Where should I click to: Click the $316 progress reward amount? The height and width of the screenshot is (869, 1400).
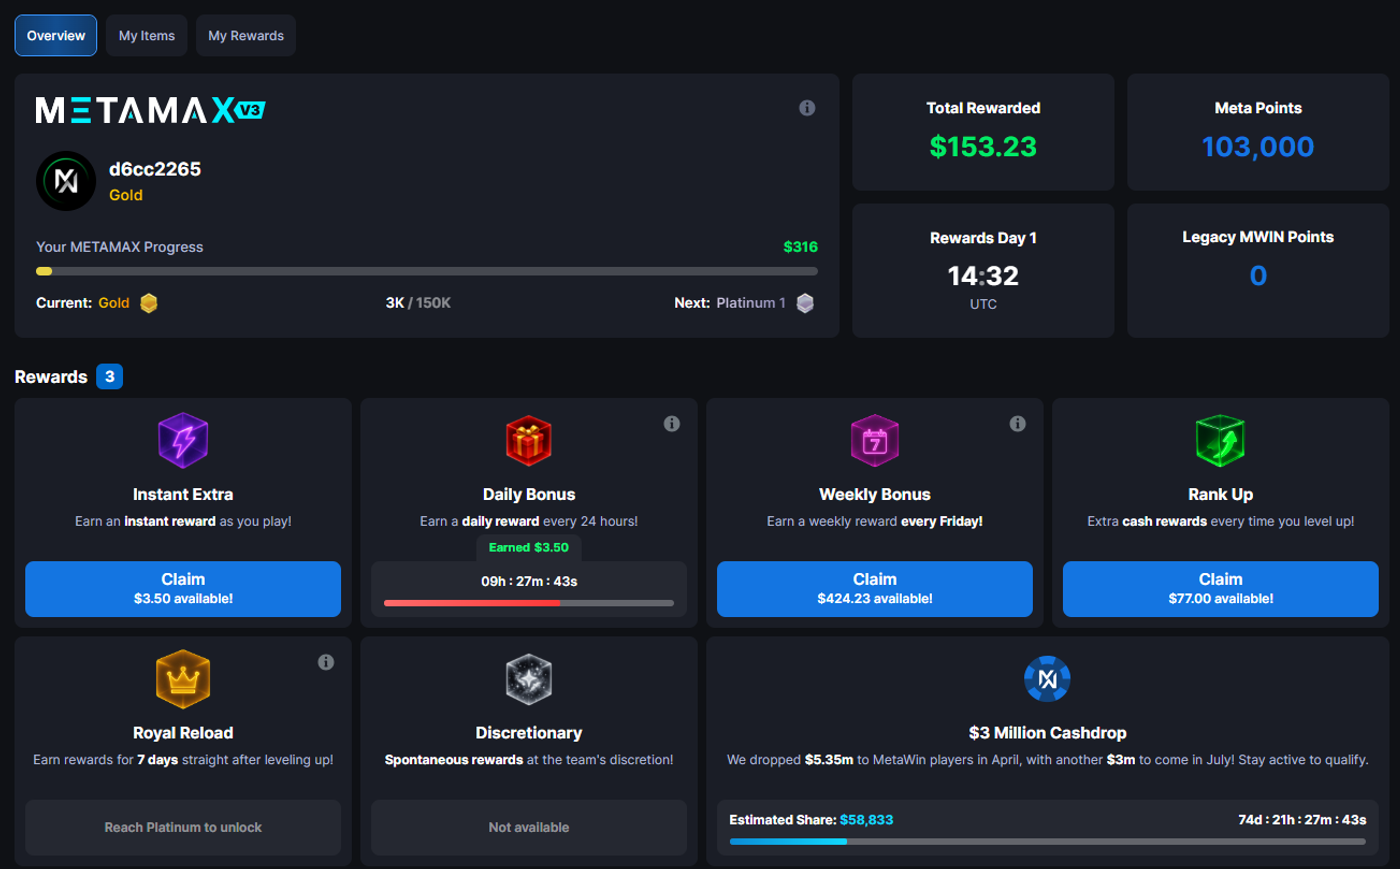click(800, 247)
